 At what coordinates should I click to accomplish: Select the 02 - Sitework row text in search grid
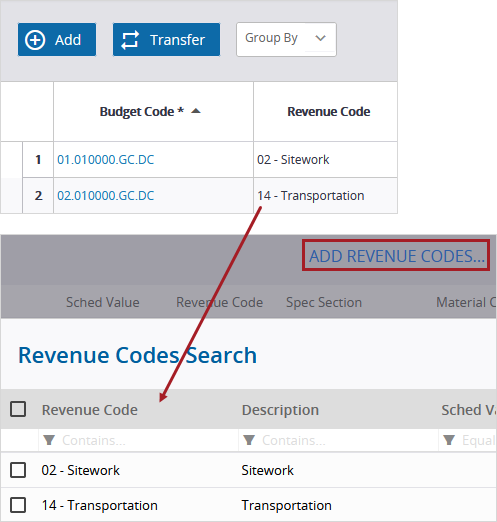(81, 470)
